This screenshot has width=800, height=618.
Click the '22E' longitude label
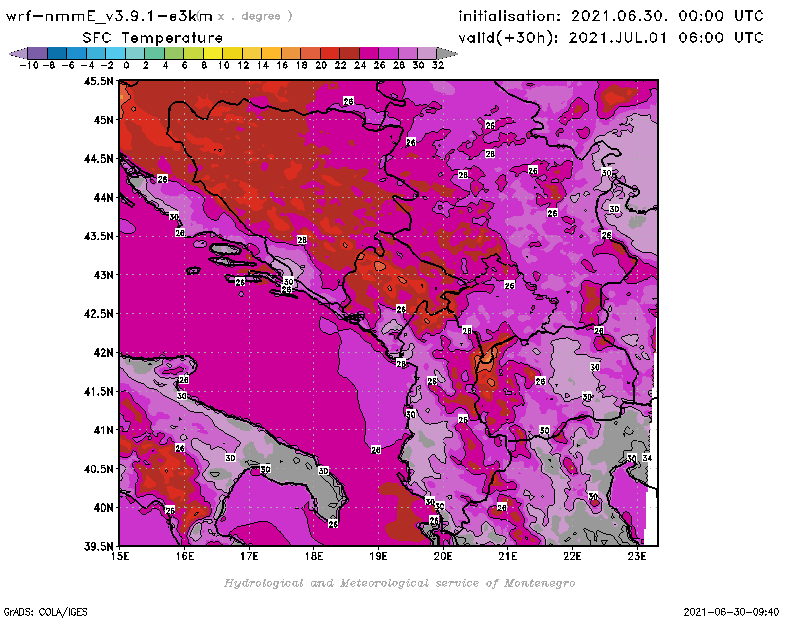pyautogui.click(x=572, y=556)
